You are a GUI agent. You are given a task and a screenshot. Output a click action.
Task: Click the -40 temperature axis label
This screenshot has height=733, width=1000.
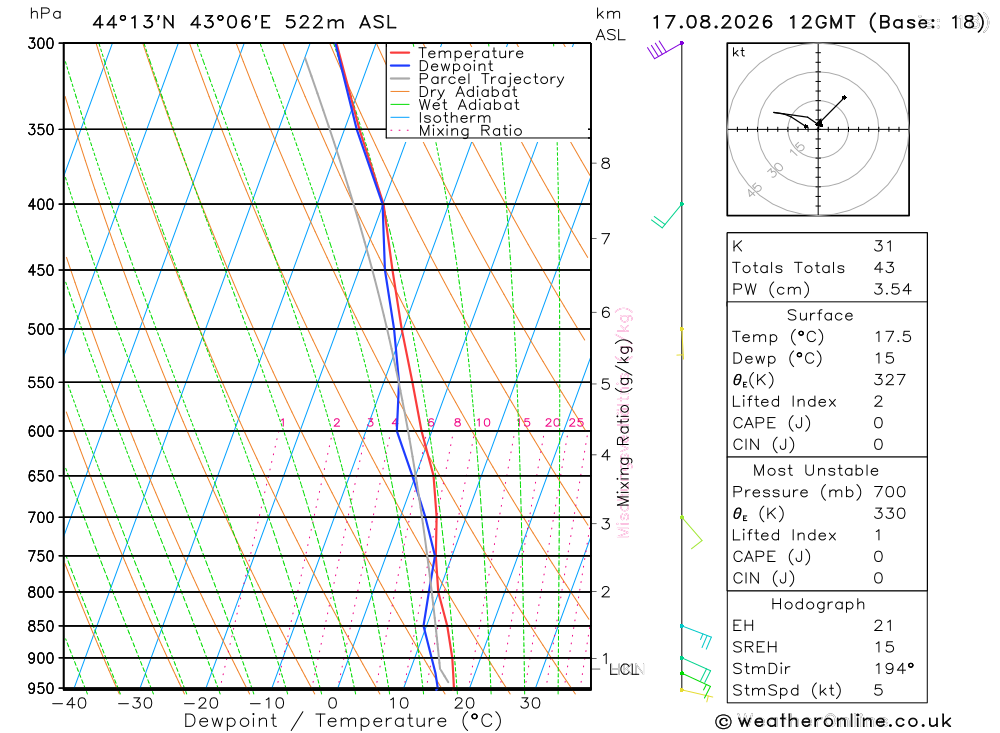70,703
